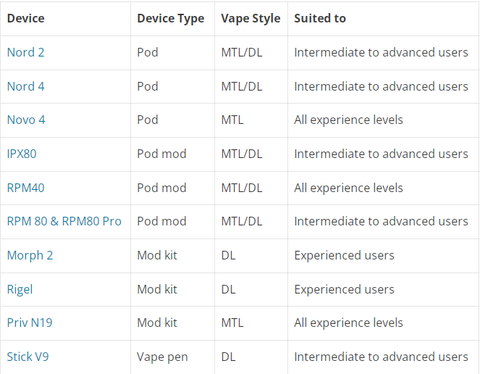Viewport: 480px width, 374px height.
Task: Select the MTL cell in Novo 4 row
Action: tap(232, 120)
